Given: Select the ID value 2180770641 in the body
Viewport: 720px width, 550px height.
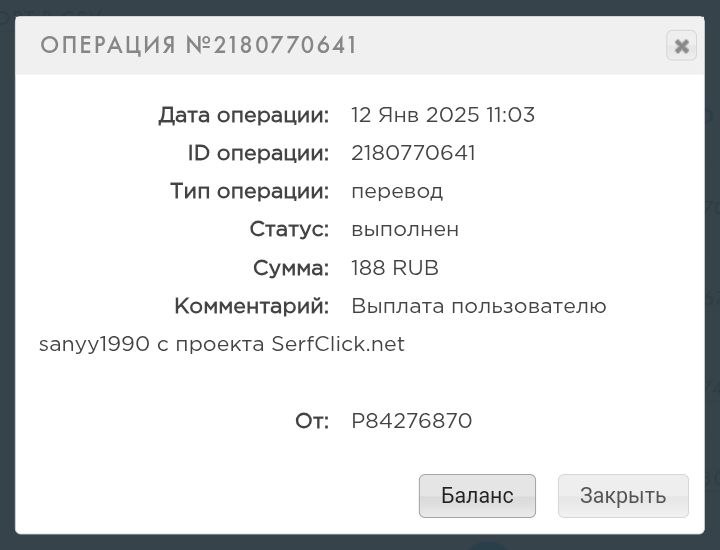Looking at the screenshot, I should 413,153.
